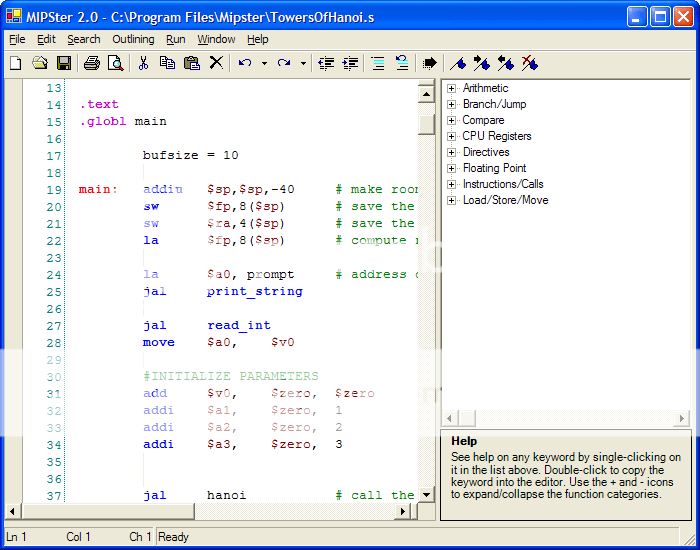
Task: Save the file with the floppy disk icon
Action: tap(64, 63)
